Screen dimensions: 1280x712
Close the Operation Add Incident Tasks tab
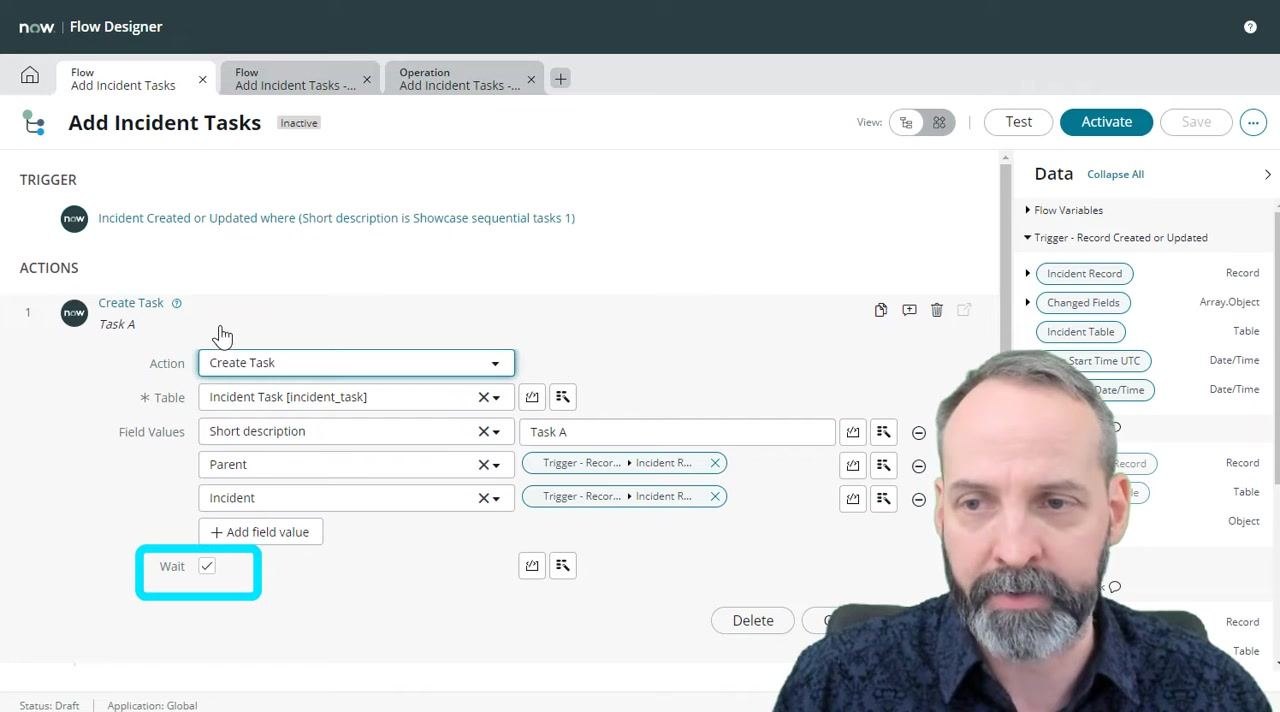(x=531, y=79)
